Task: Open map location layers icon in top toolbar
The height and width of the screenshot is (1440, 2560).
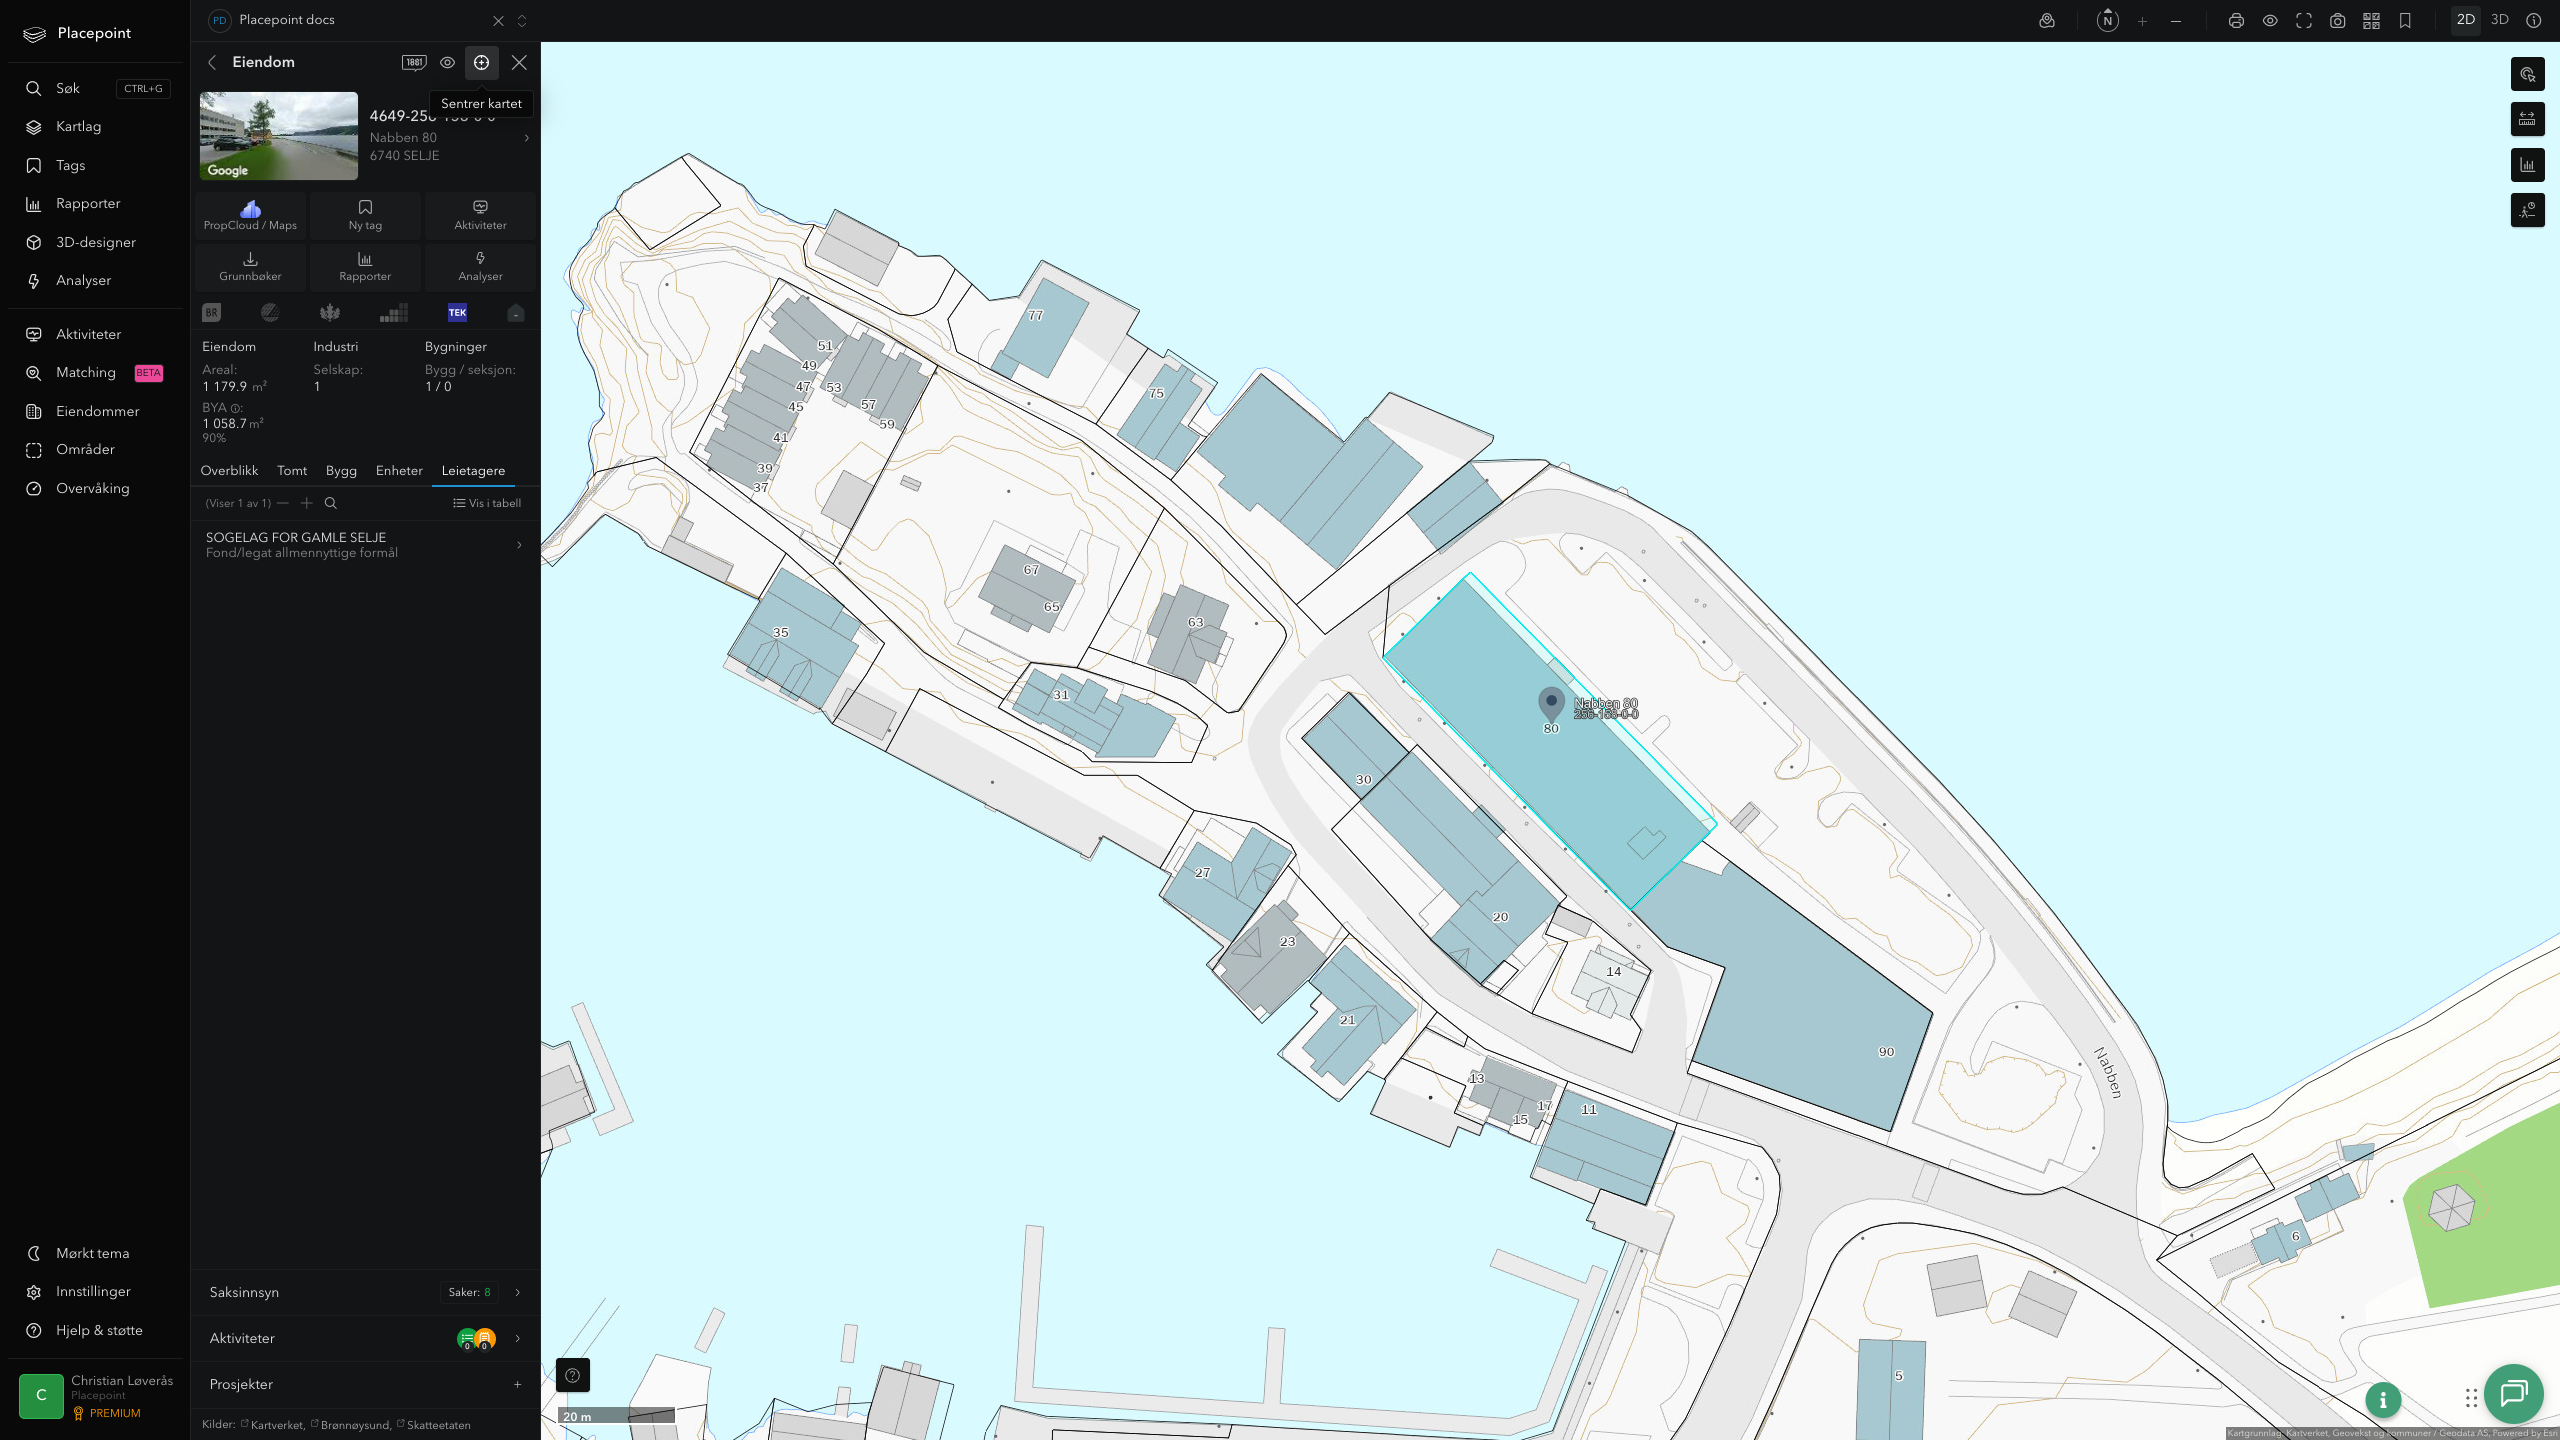Action: point(2047,20)
